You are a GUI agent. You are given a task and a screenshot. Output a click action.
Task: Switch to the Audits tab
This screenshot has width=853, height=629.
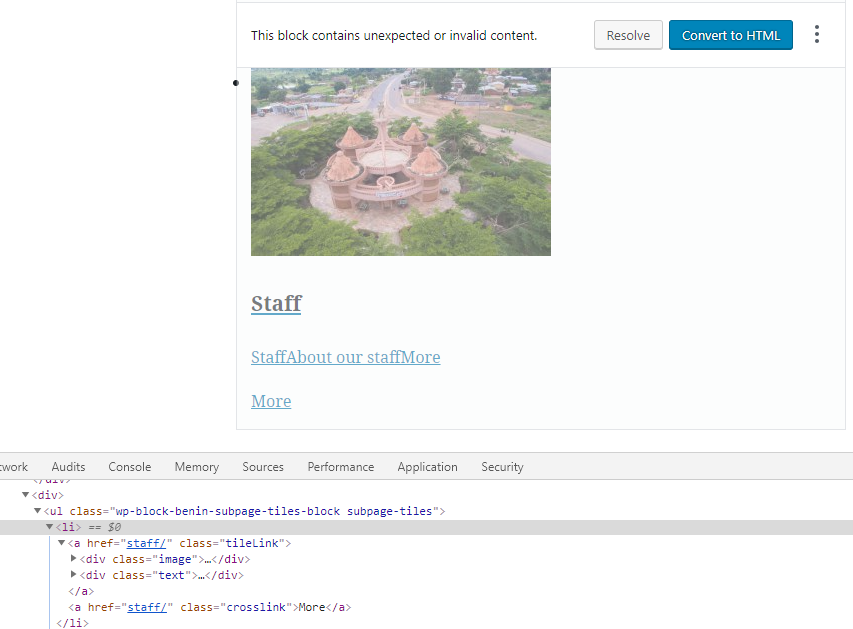(68, 467)
